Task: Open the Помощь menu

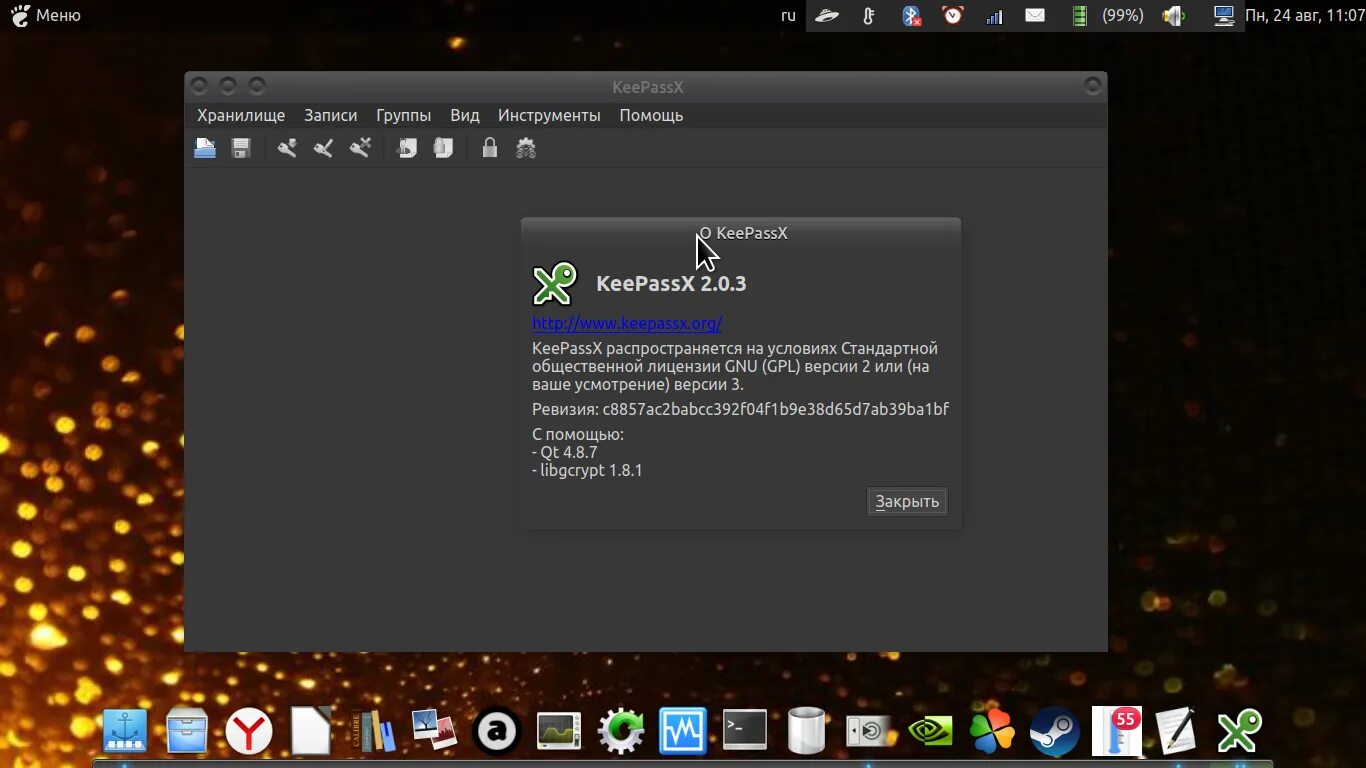Action: point(651,115)
